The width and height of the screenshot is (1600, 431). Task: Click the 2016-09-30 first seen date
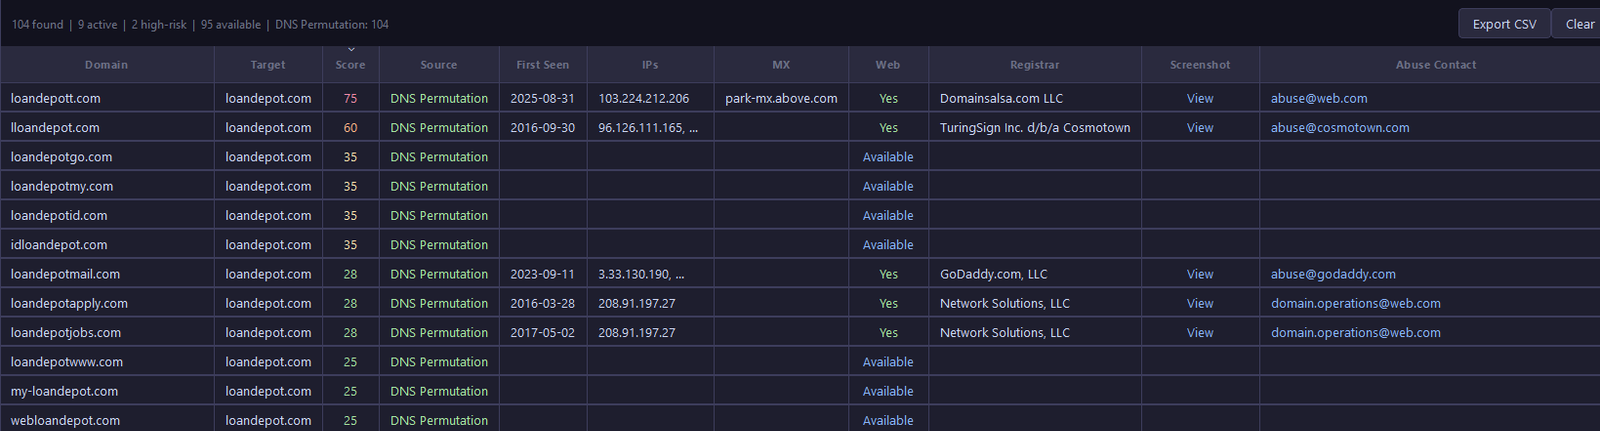(542, 127)
